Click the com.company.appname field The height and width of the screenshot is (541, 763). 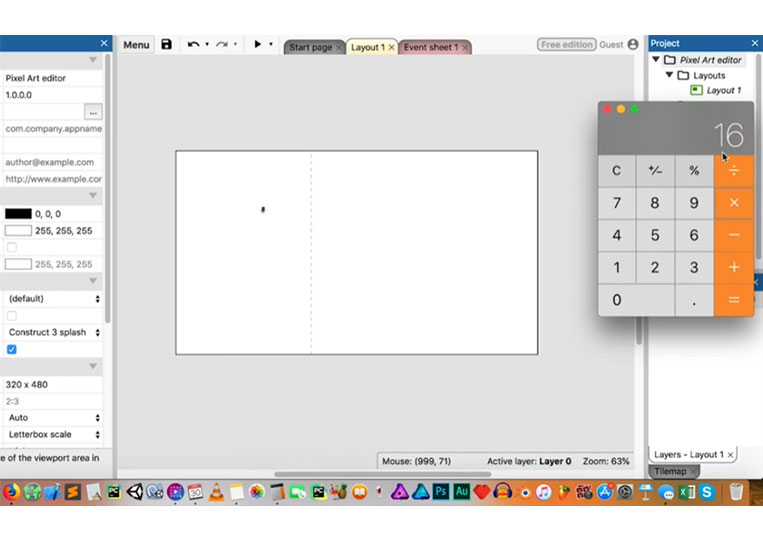(x=52, y=128)
